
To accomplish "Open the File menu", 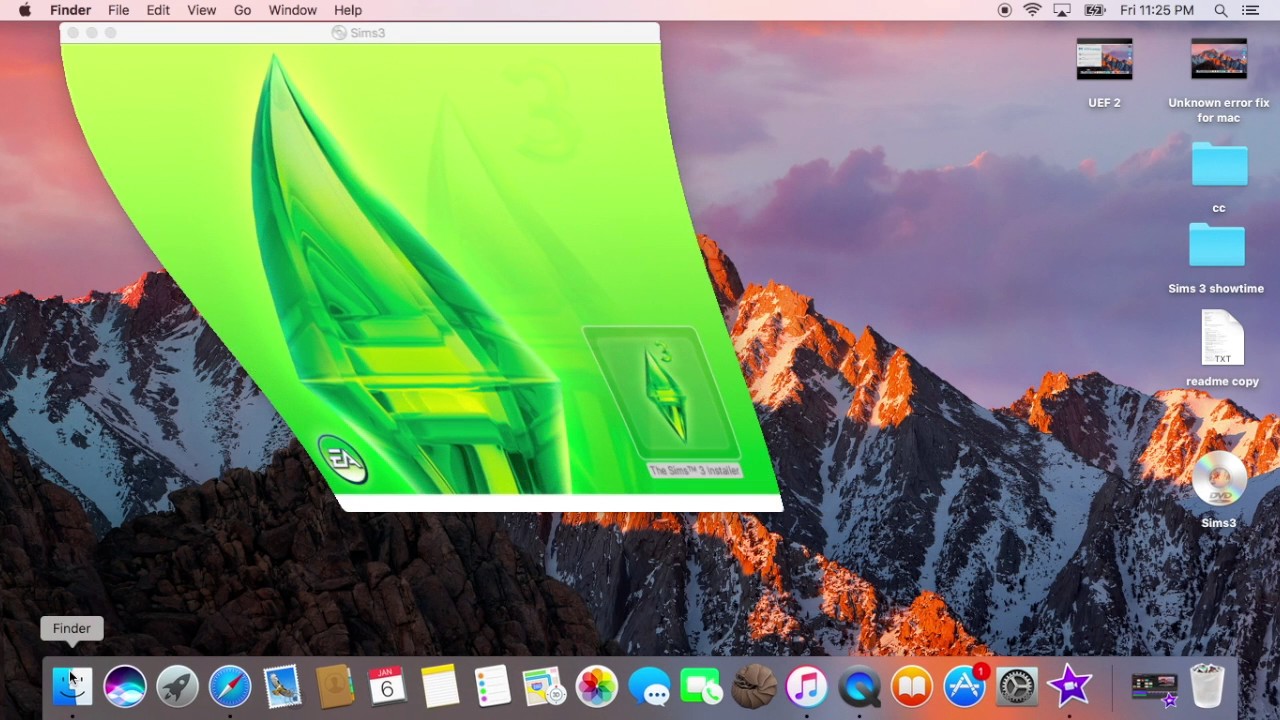I will pyautogui.click(x=118, y=10).
